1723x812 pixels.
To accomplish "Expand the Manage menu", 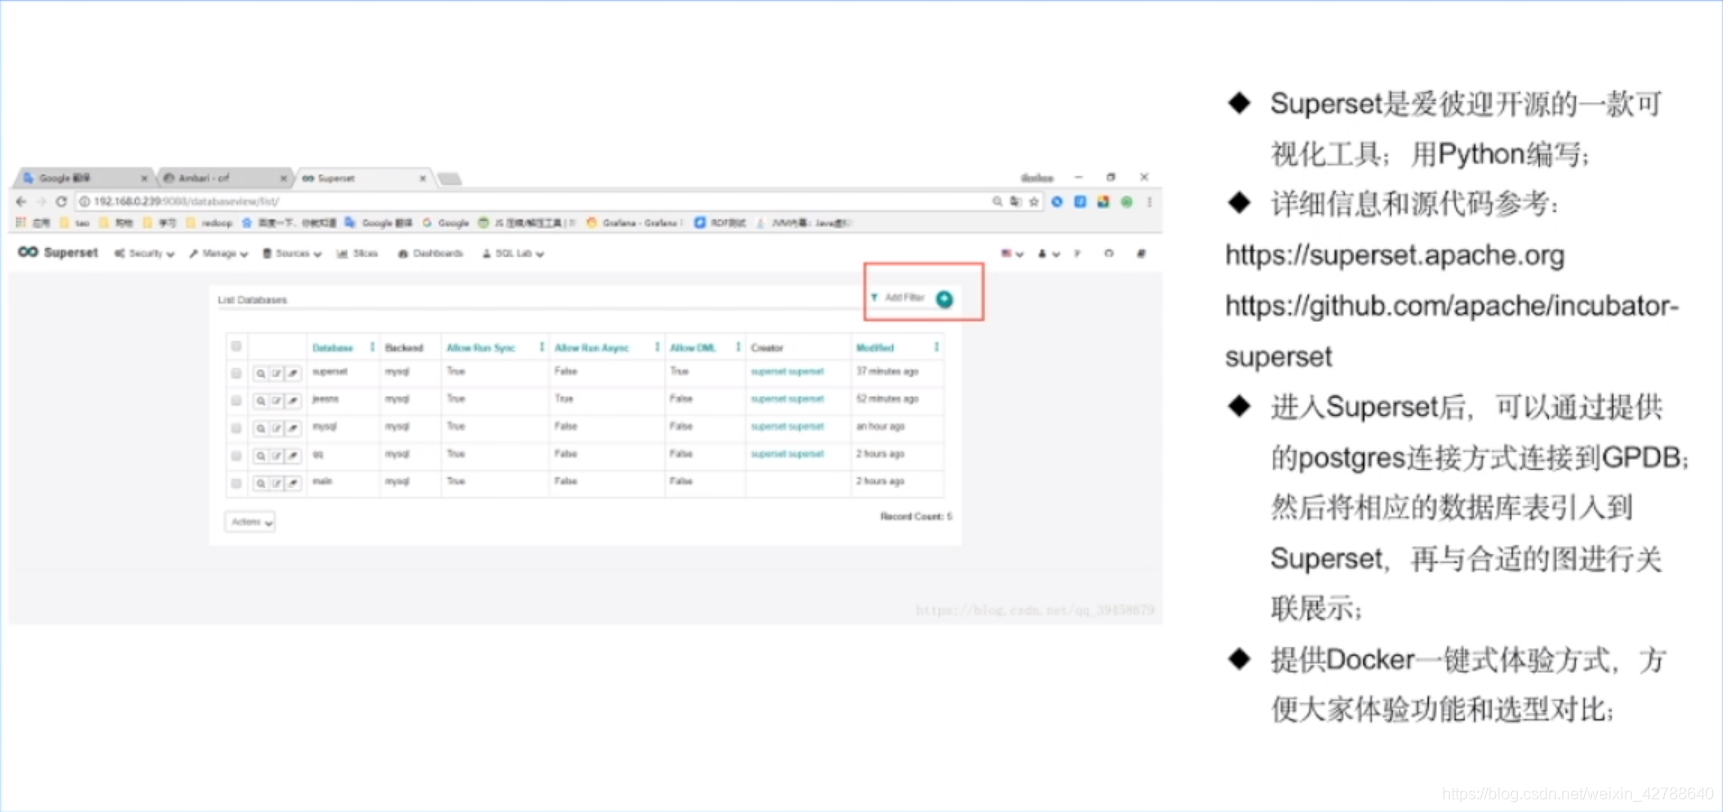I will (218, 254).
